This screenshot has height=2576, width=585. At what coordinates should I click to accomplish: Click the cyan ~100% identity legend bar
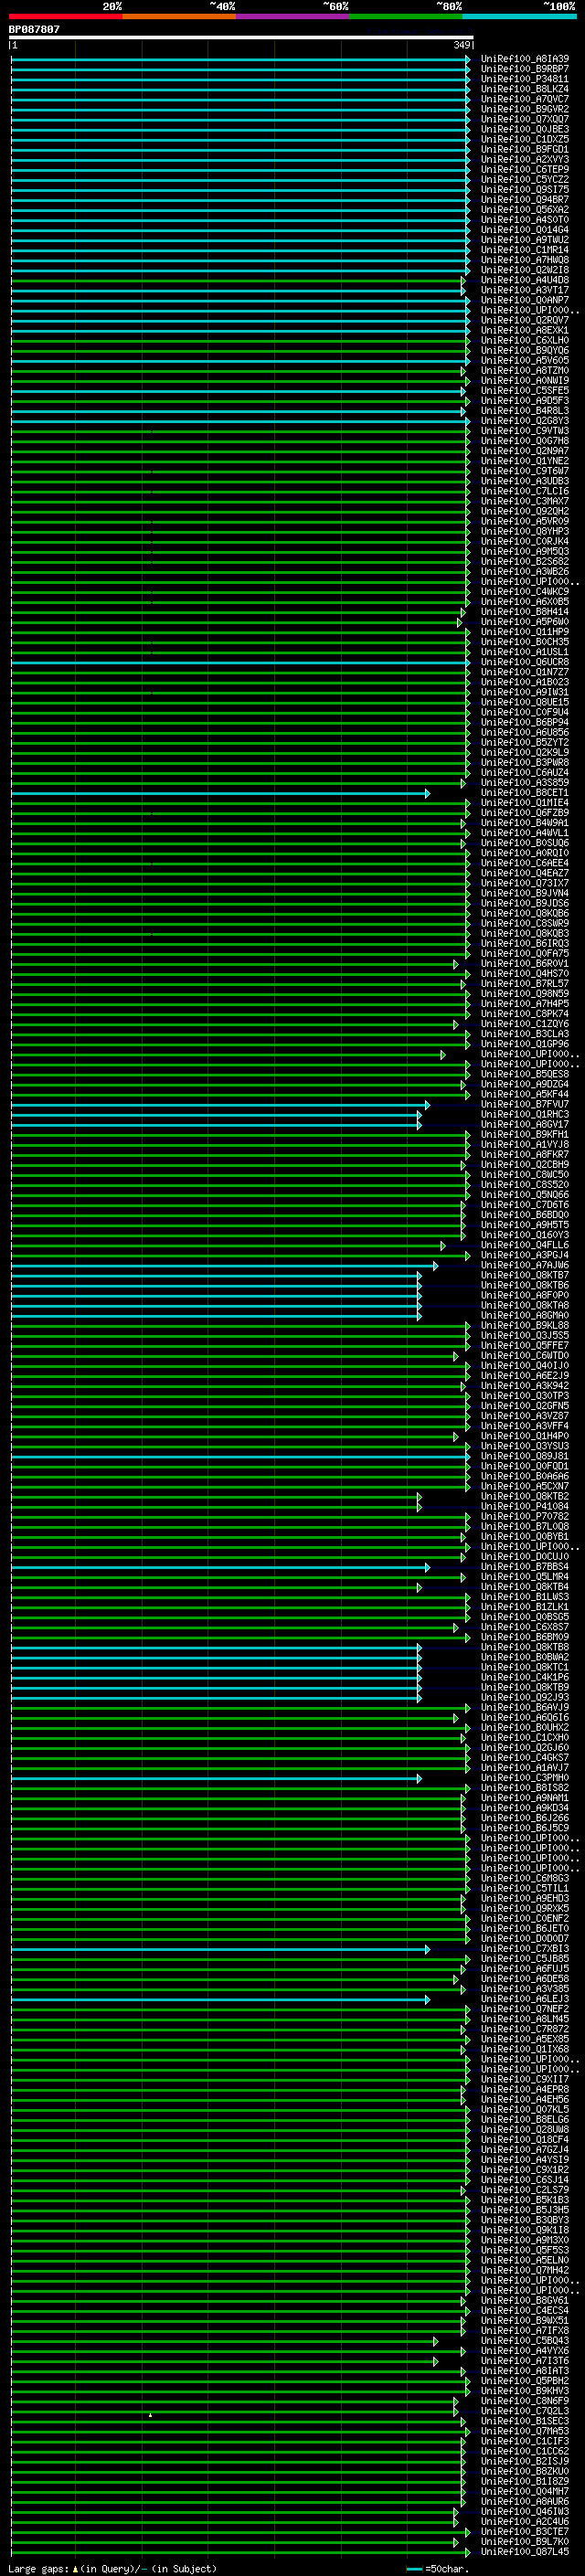pyautogui.click(x=520, y=16)
